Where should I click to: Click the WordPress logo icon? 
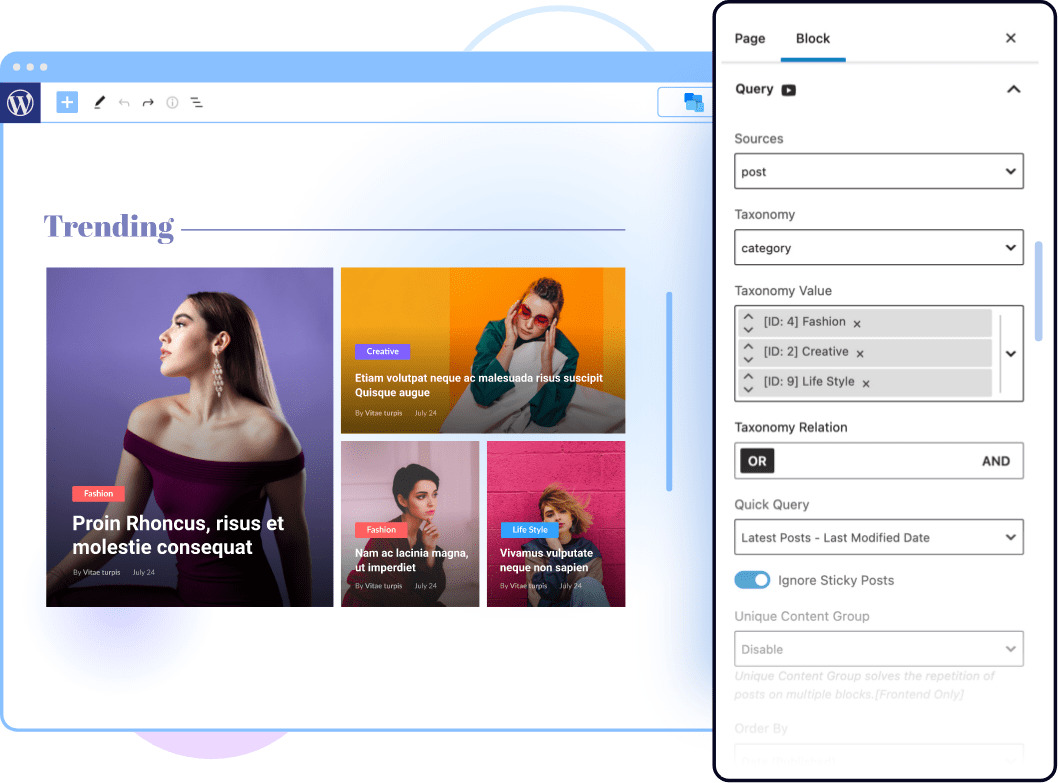[x=20, y=103]
